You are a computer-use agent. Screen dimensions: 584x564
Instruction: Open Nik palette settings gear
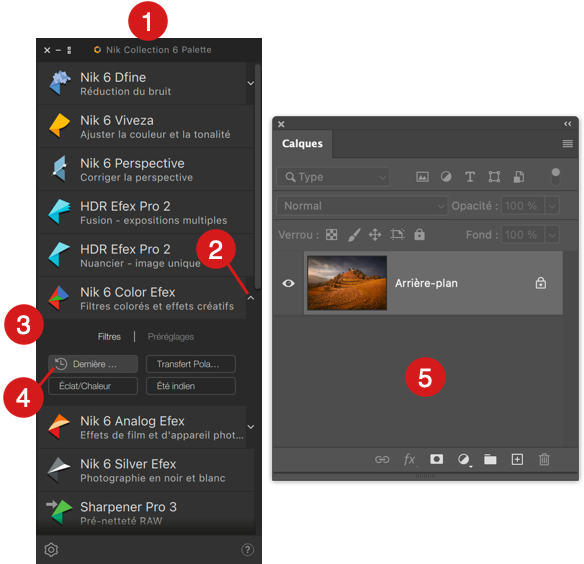click(x=51, y=550)
